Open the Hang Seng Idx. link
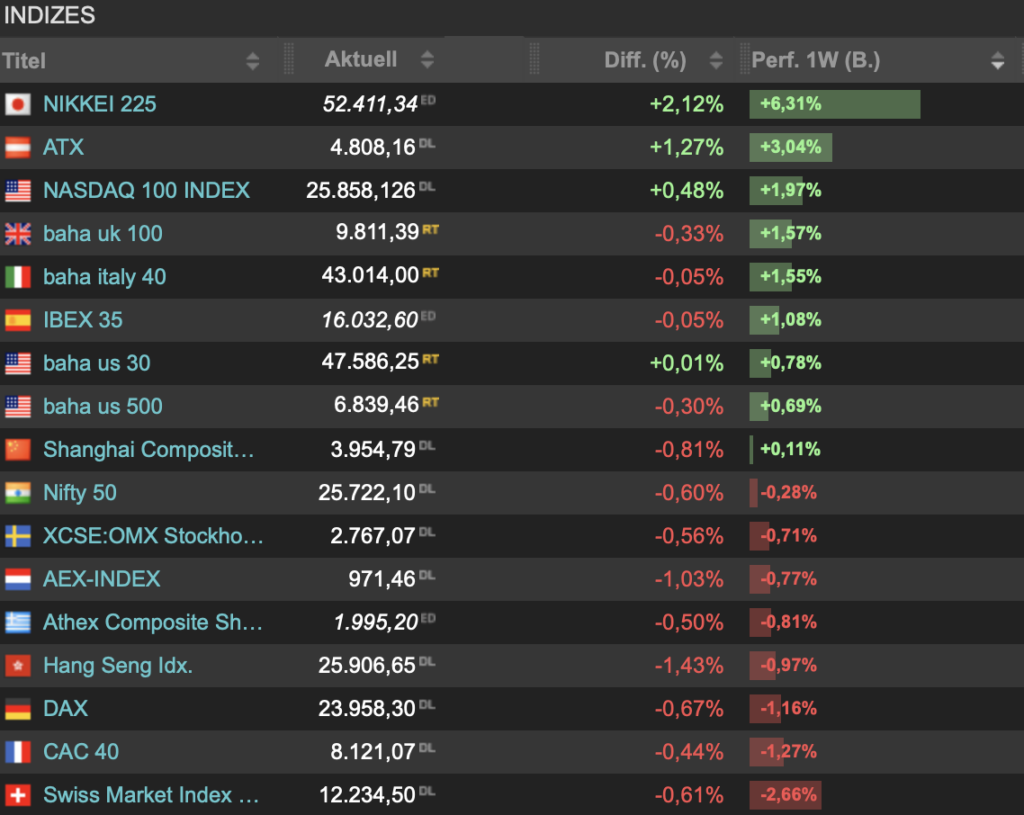This screenshot has height=815, width=1024. 117,665
